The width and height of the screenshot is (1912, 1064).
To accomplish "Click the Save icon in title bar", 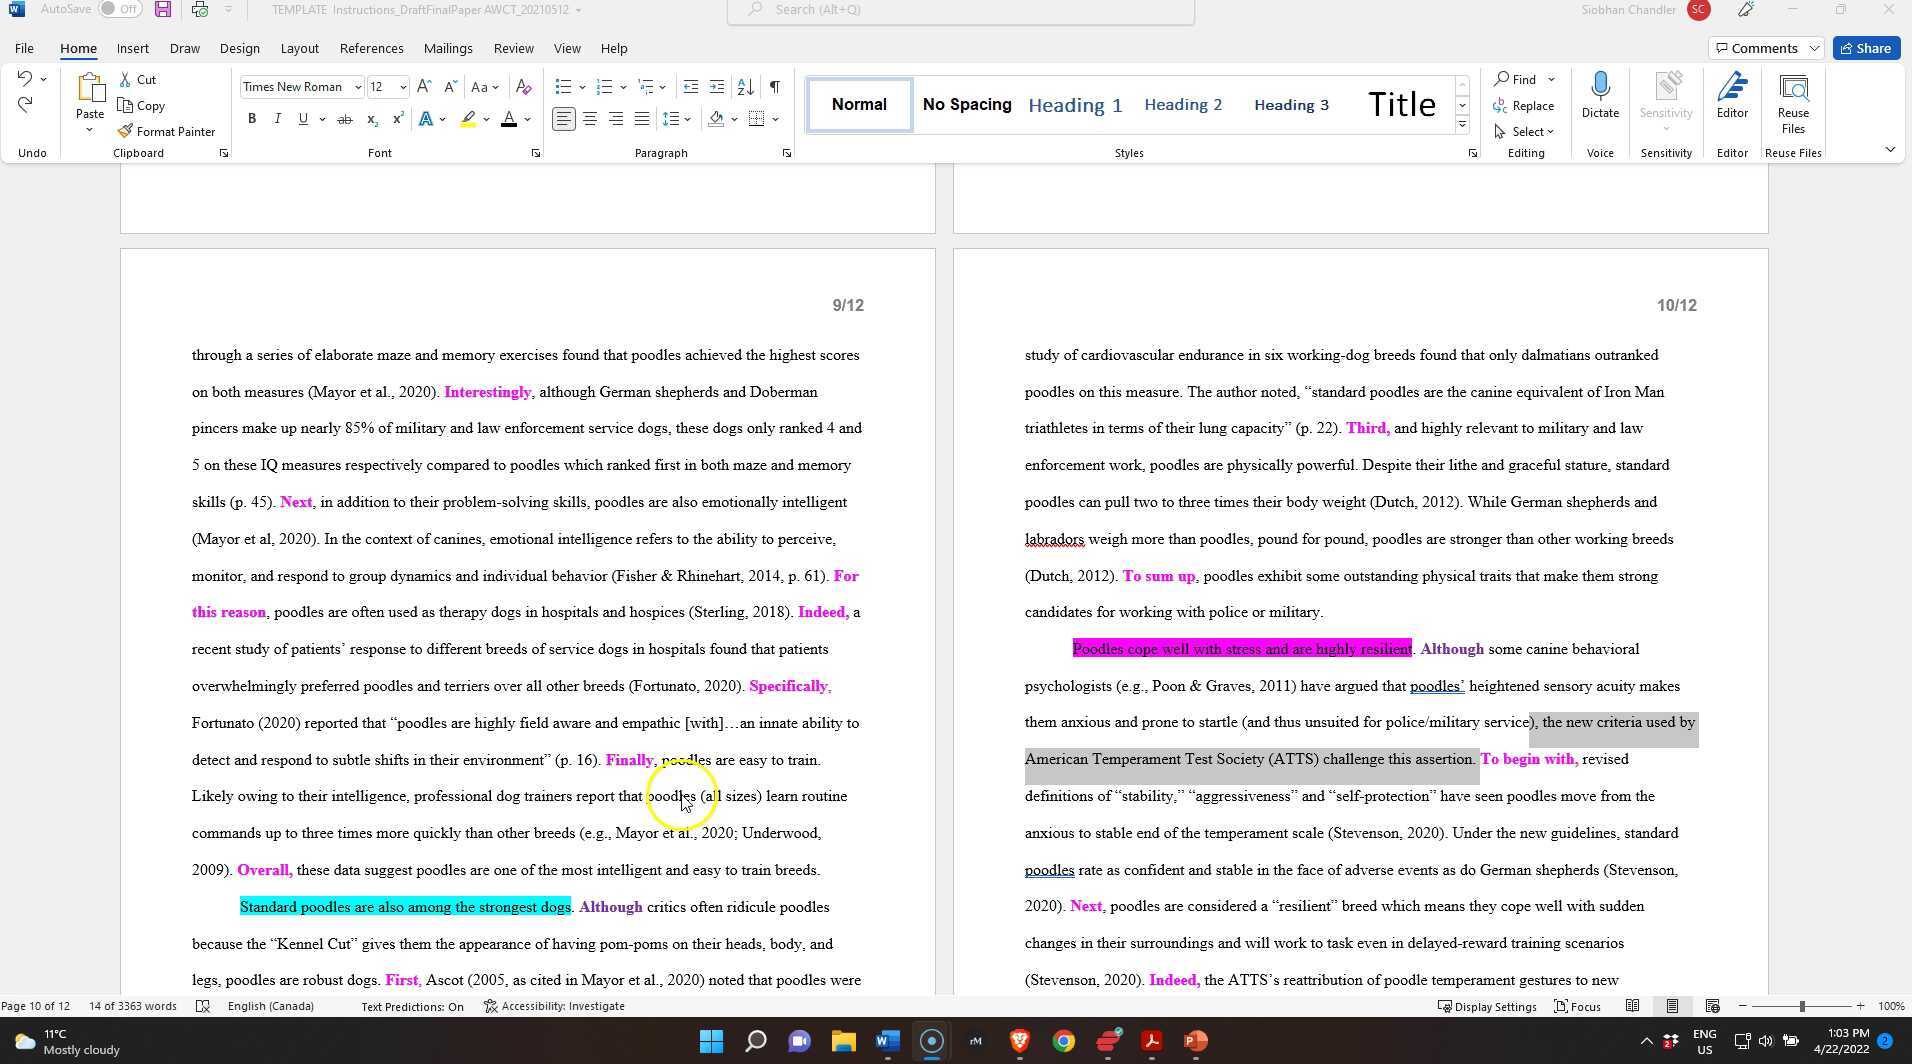I will coord(162,10).
